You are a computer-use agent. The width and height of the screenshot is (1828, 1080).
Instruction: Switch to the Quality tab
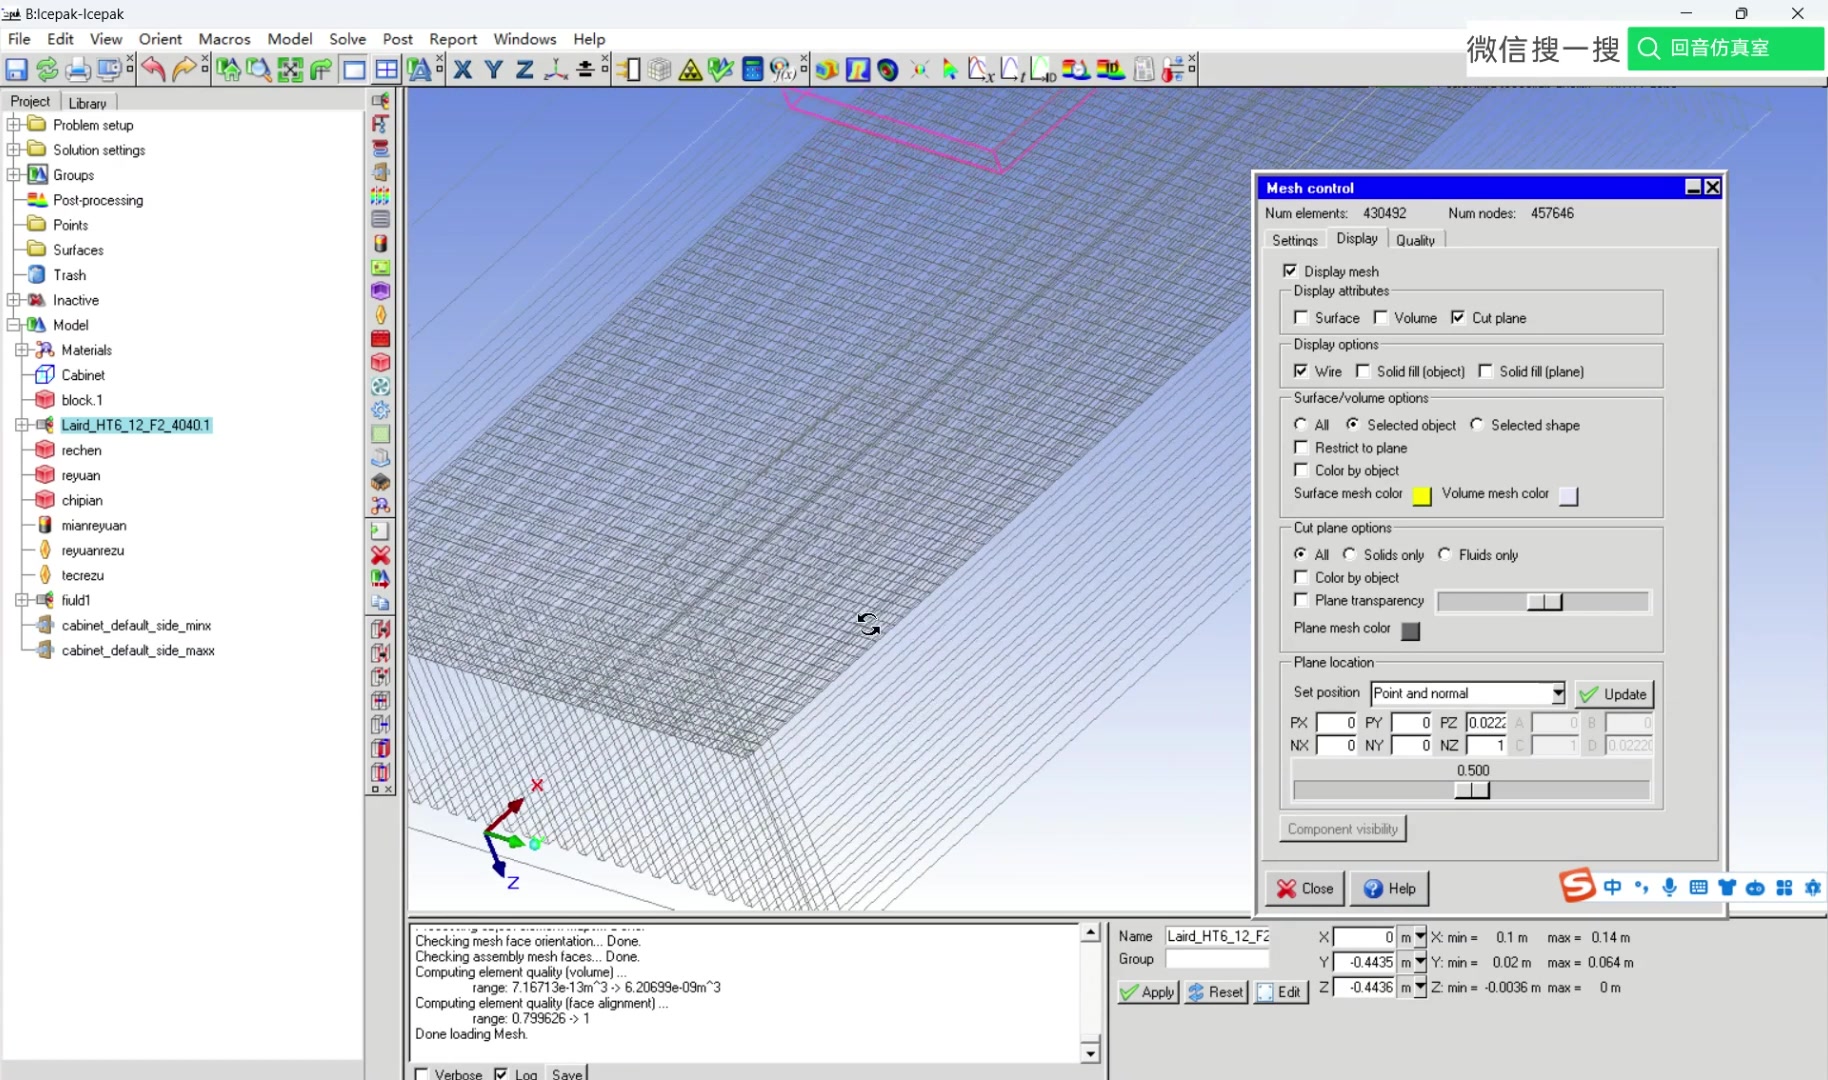click(x=1416, y=239)
